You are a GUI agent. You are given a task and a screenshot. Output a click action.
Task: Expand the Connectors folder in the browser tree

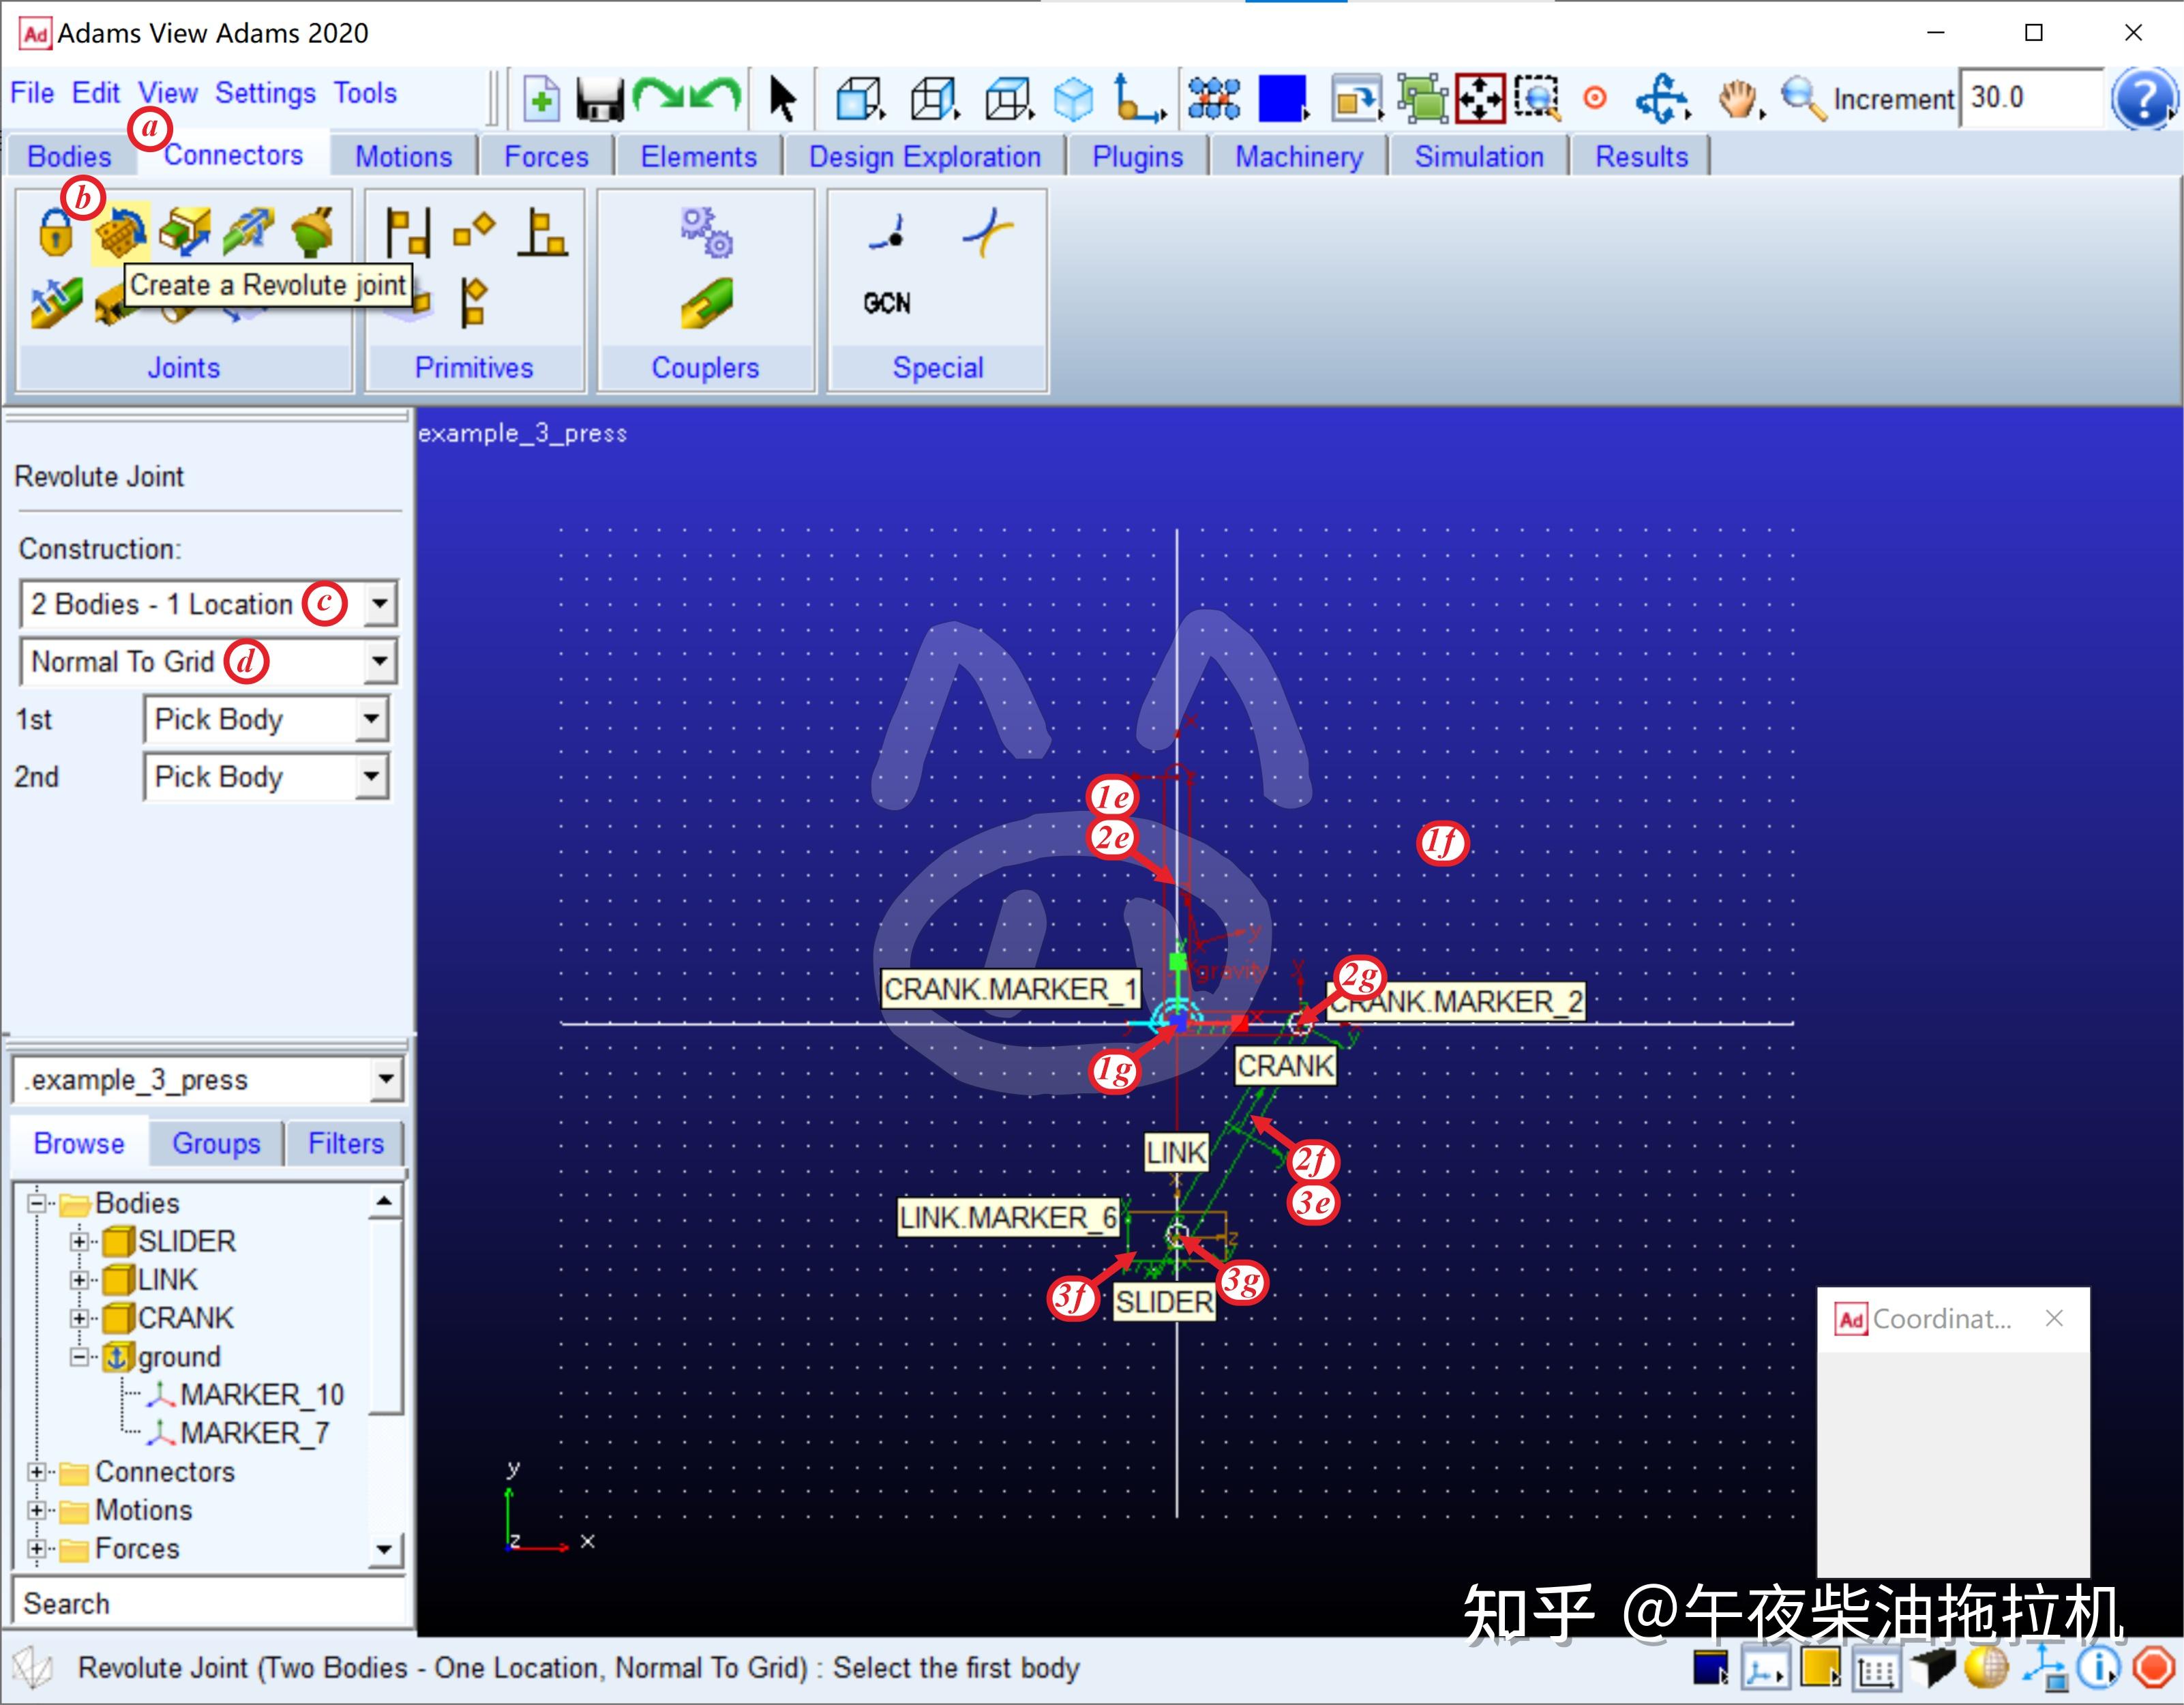coord(37,1472)
